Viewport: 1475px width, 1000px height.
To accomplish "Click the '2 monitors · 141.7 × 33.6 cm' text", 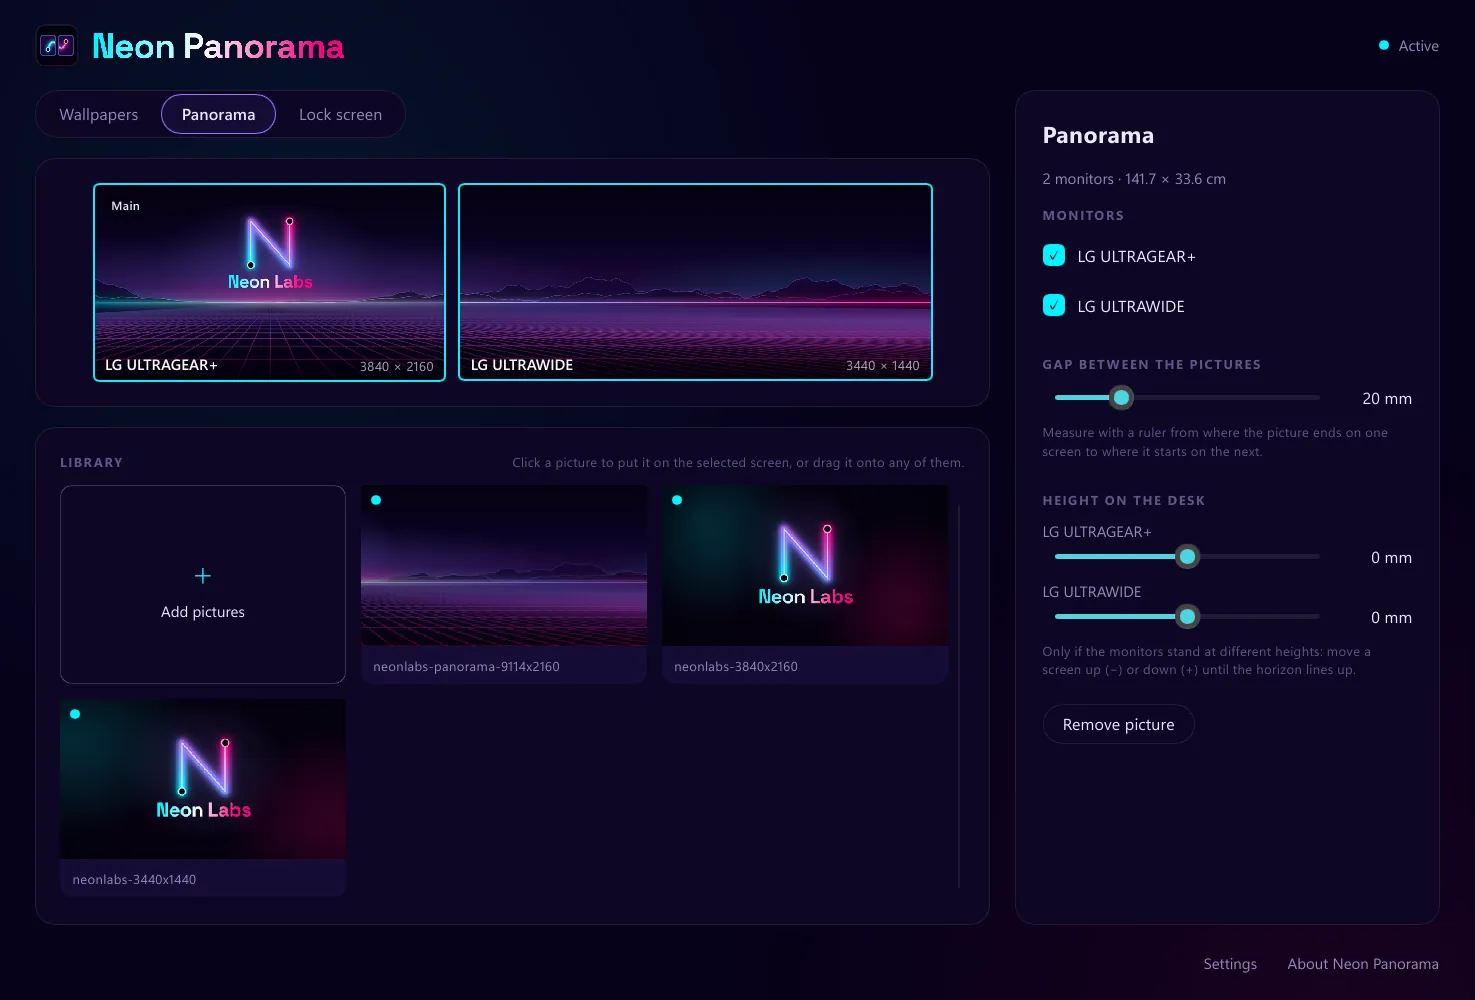I will [x=1134, y=179].
